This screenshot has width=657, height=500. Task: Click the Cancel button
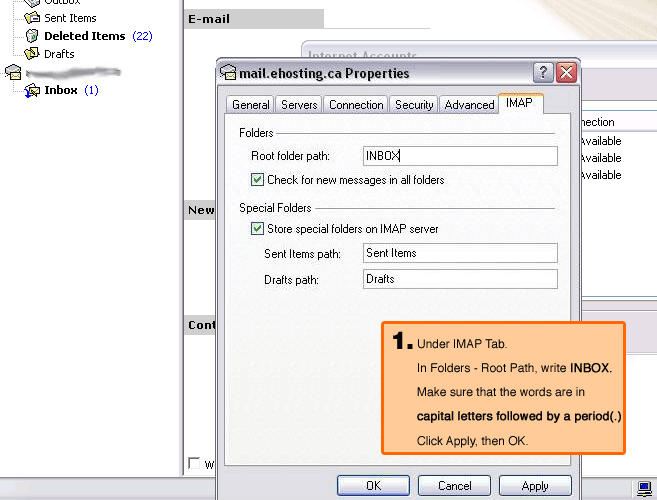coord(454,486)
